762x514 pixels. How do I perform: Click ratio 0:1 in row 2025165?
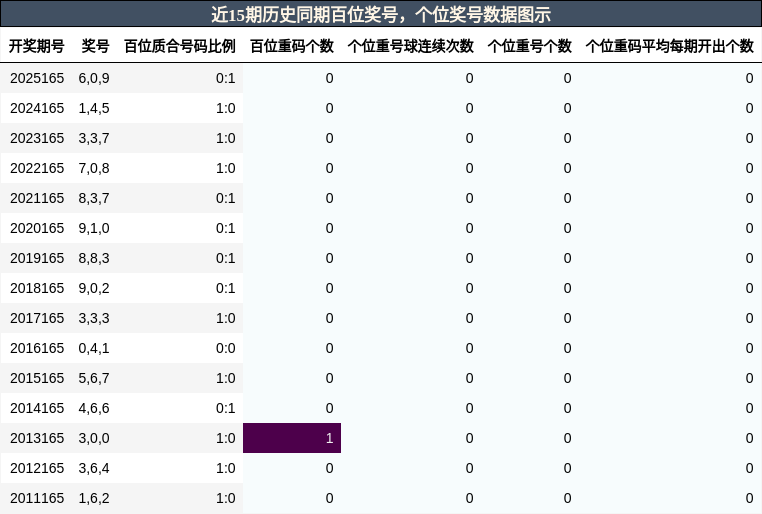click(225, 78)
